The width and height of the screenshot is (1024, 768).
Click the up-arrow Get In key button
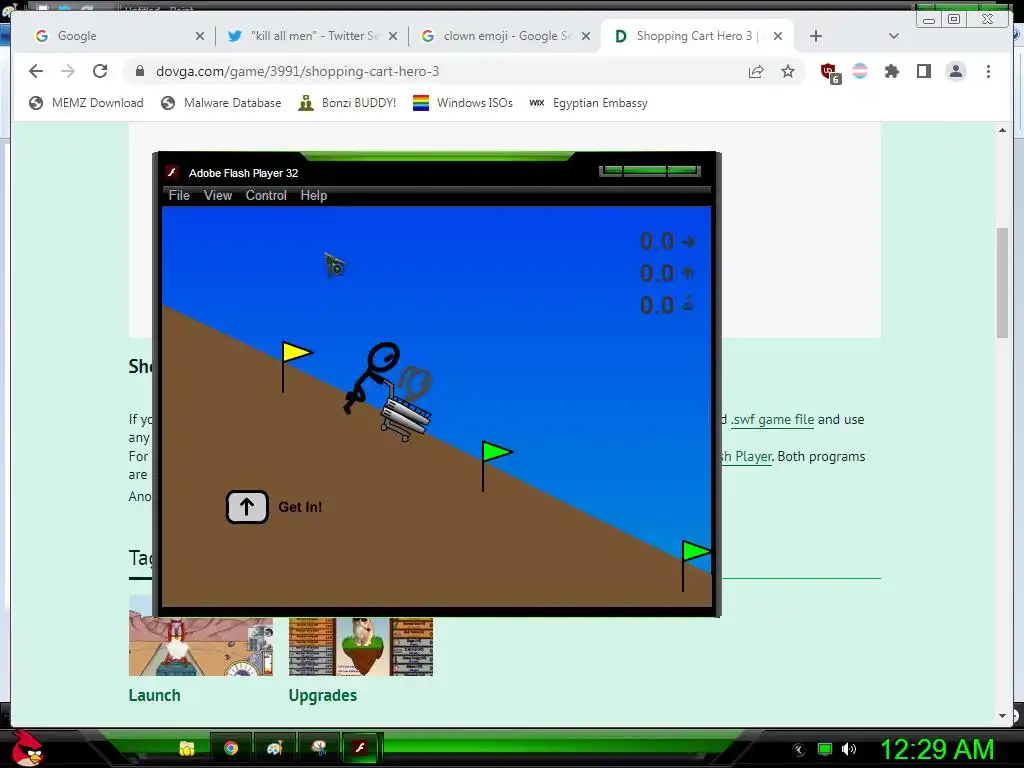247,507
